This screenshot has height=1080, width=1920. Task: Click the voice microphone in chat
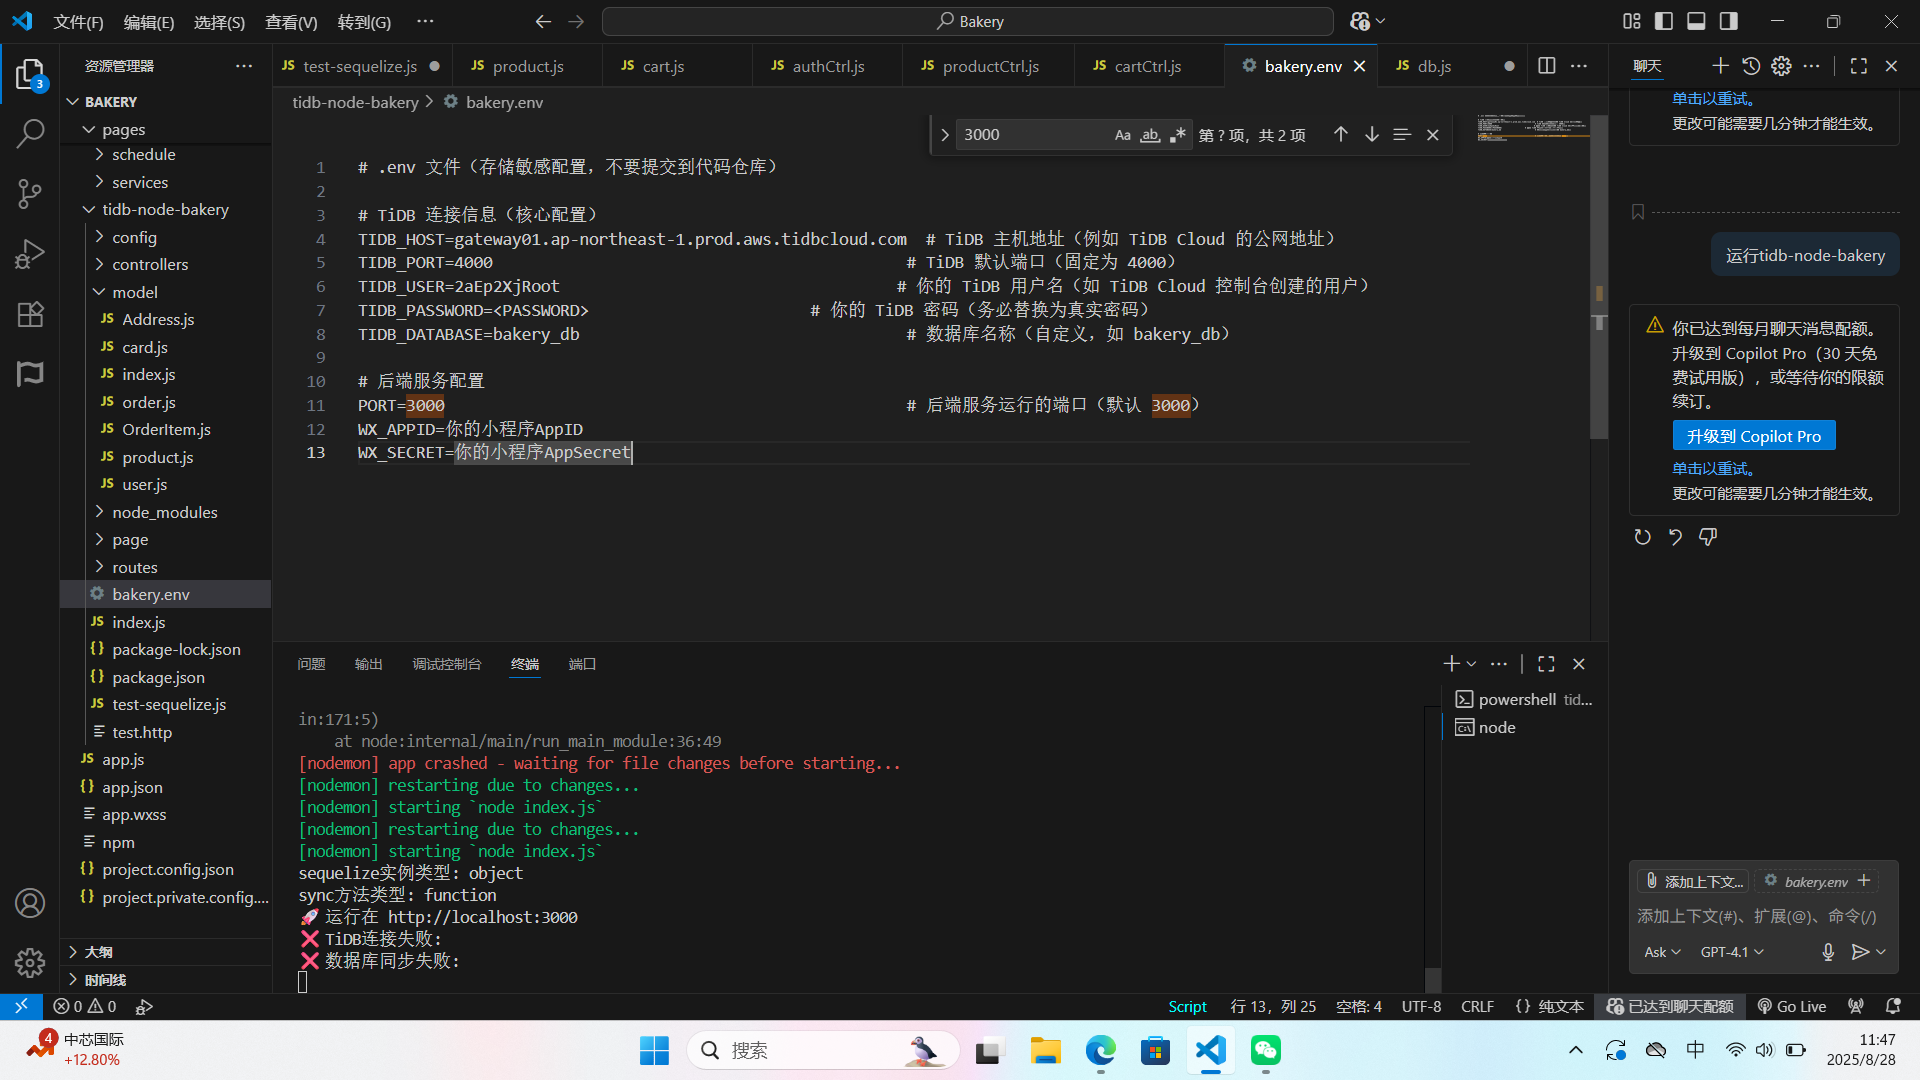[1828, 952]
